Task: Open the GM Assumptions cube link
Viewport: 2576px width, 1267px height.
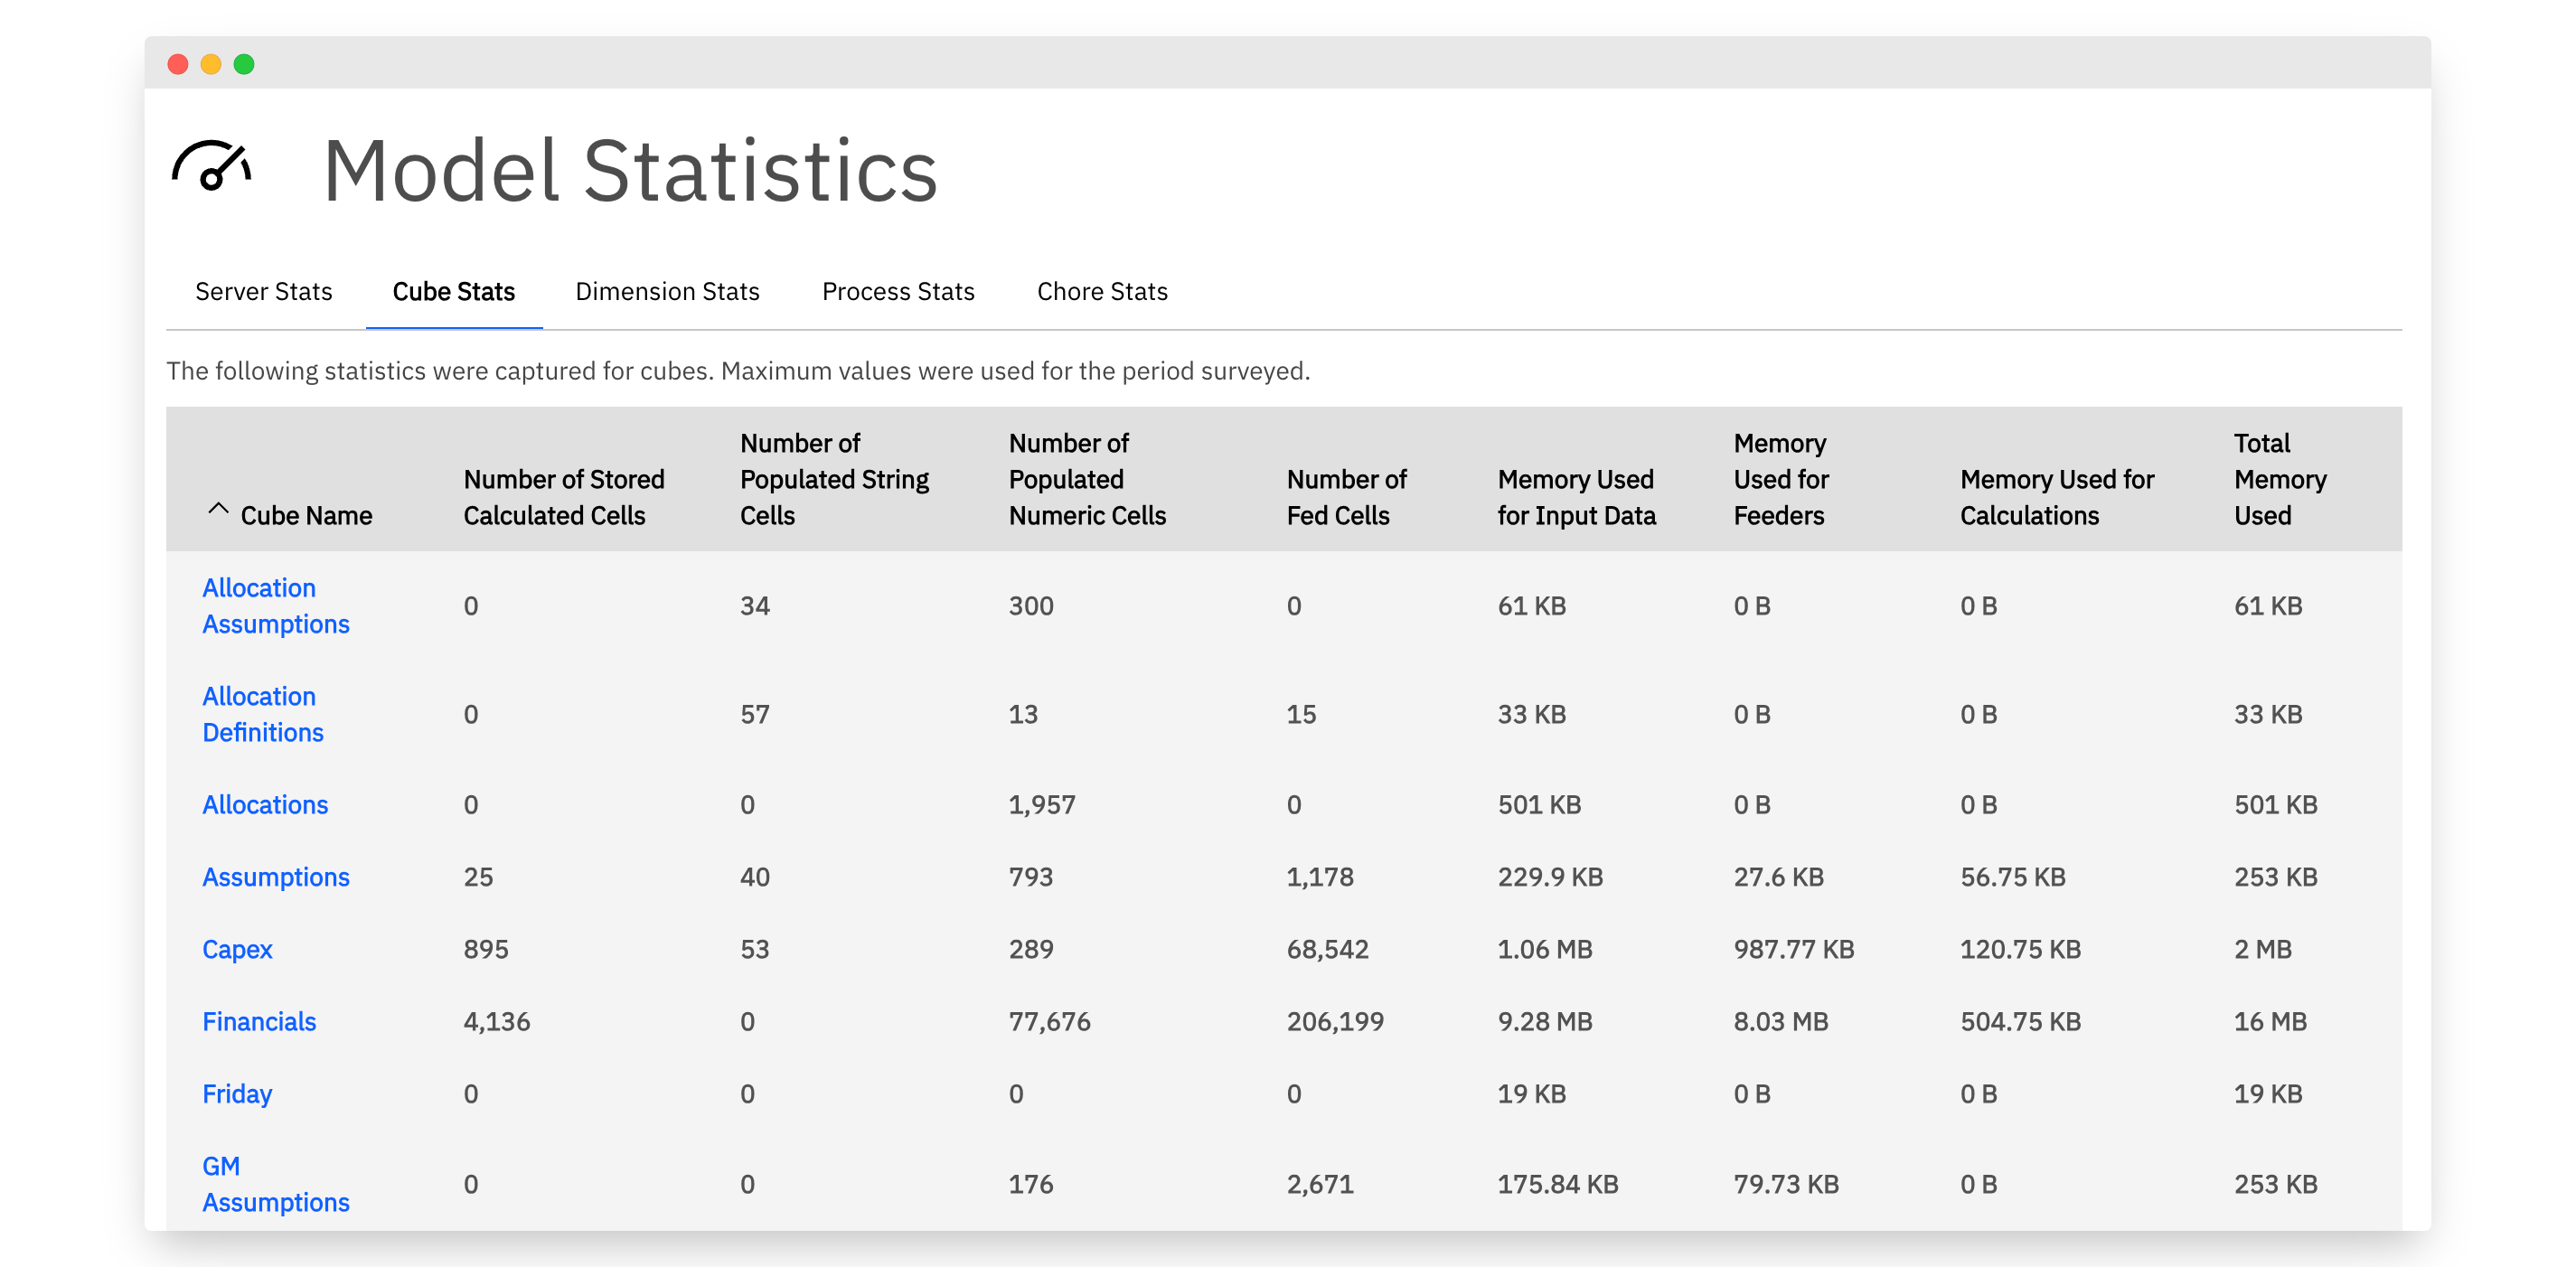Action: [276, 1184]
